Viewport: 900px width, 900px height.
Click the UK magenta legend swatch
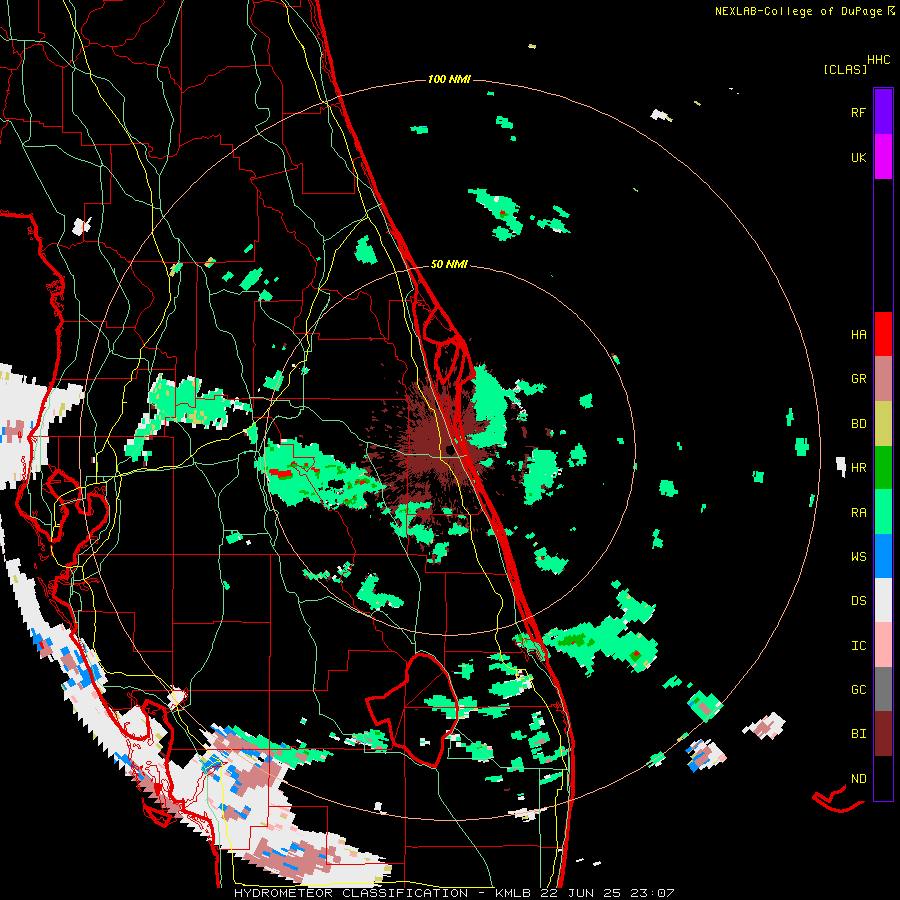[883, 157]
